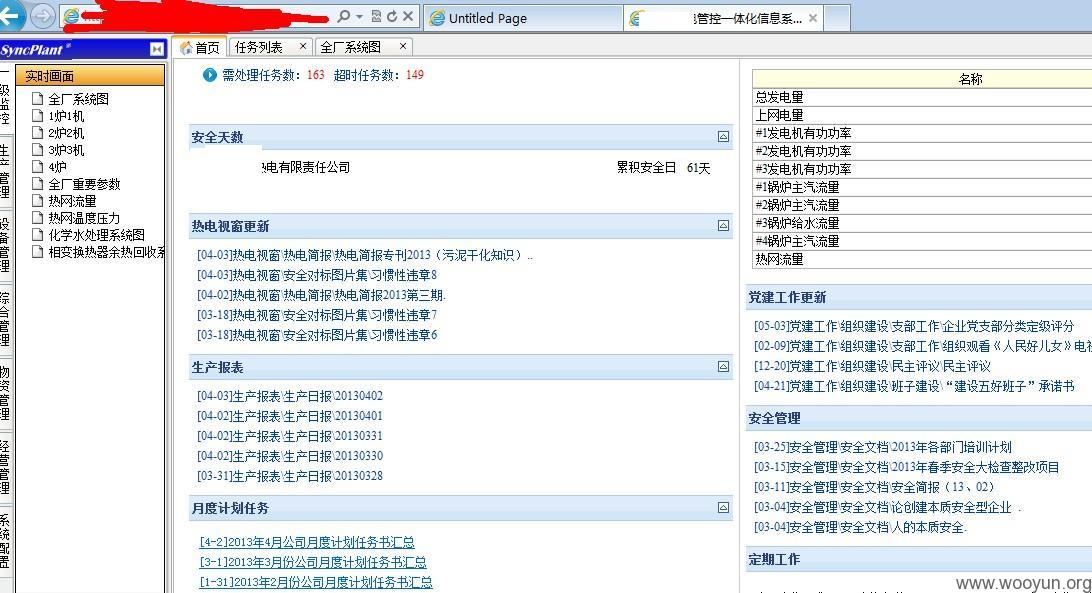Screen dimensions: 1092x593
Task: Click the compatibility view icon in address bar
Action: [376, 16]
